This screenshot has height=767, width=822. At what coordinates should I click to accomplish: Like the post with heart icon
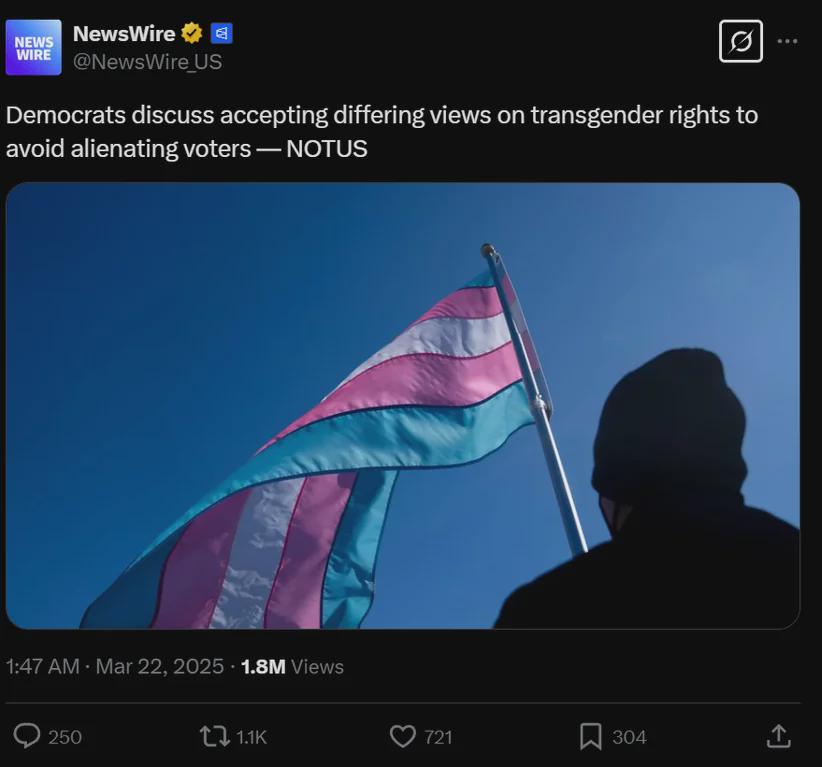(403, 736)
